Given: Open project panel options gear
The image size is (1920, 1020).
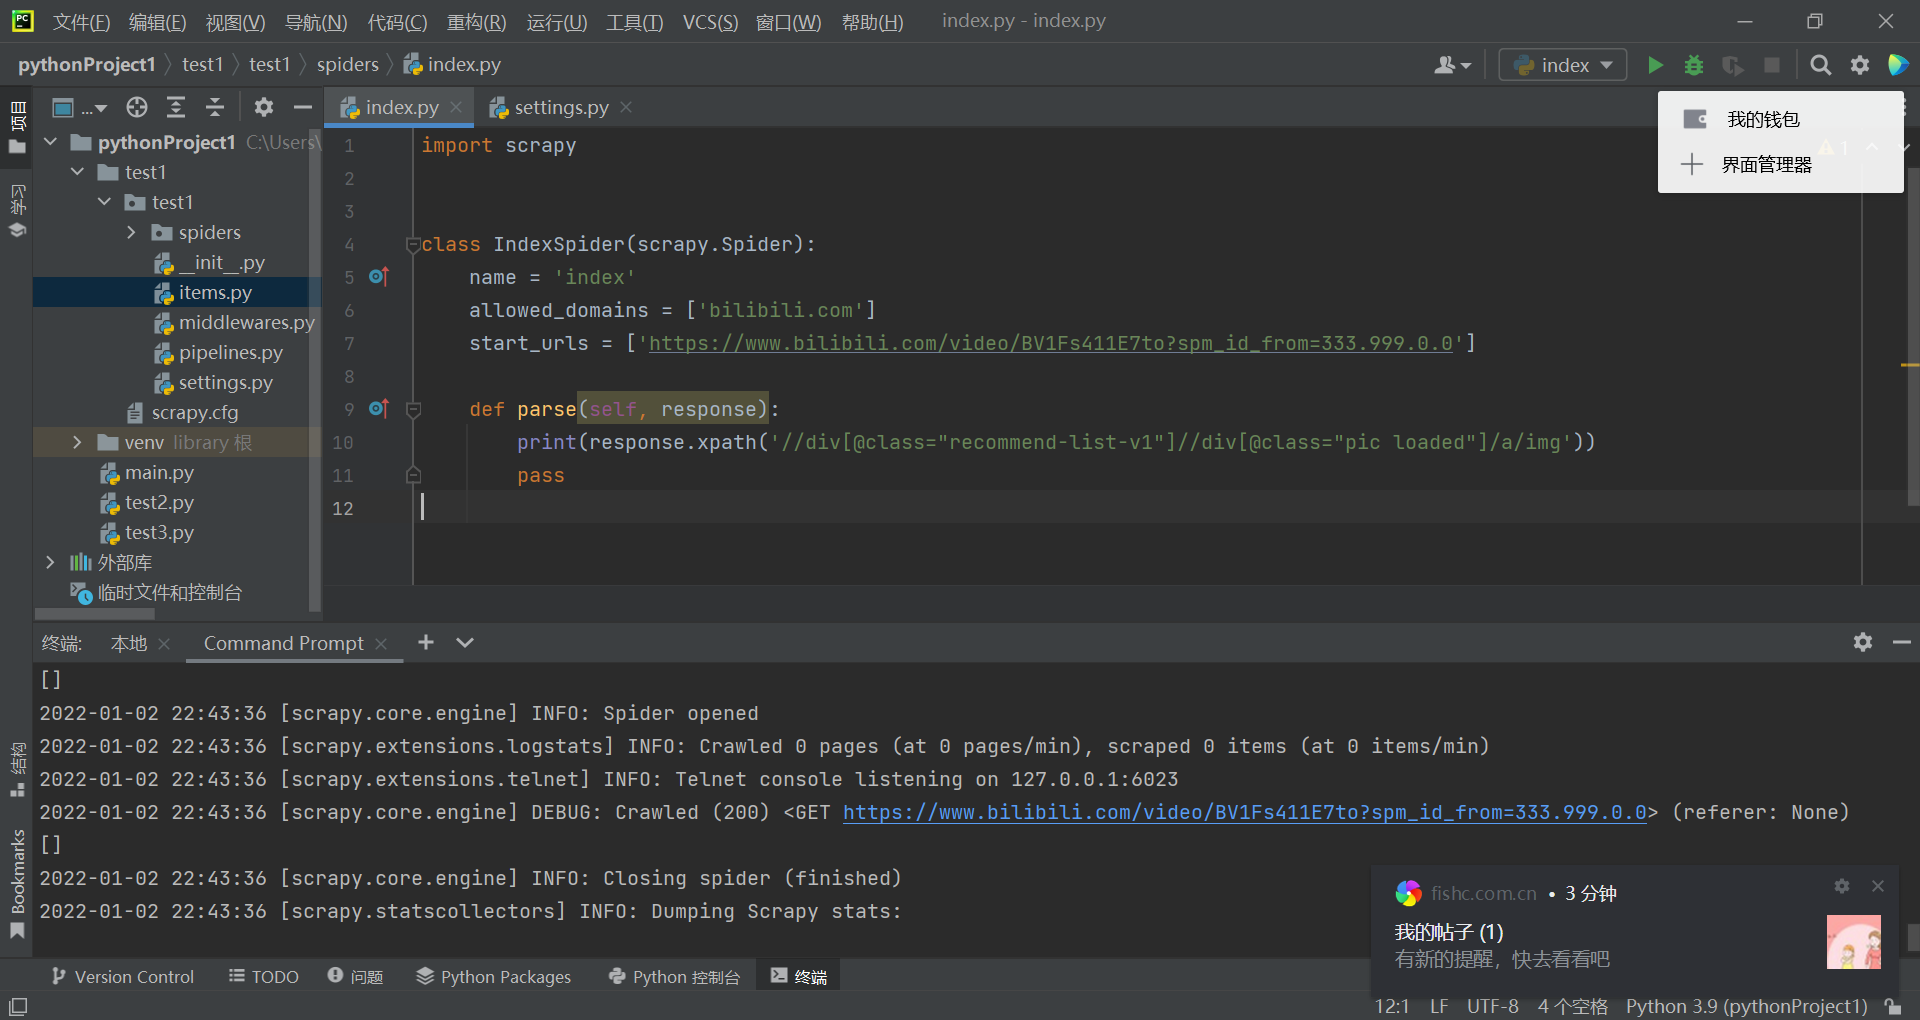Looking at the screenshot, I should click(264, 107).
